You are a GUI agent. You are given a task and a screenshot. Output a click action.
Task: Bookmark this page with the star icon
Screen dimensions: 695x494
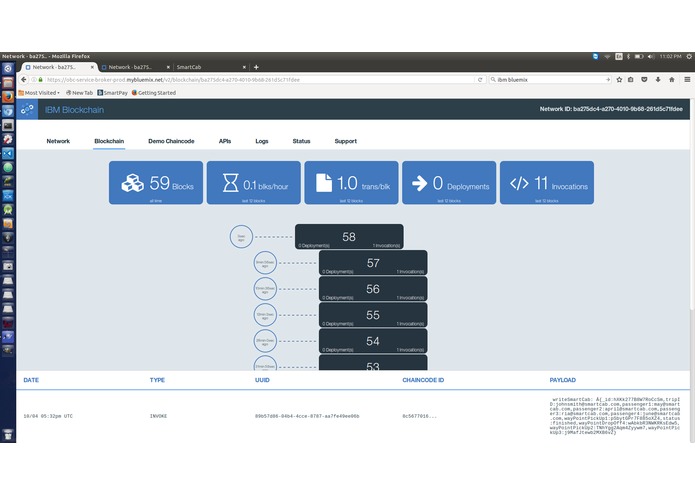(619, 80)
